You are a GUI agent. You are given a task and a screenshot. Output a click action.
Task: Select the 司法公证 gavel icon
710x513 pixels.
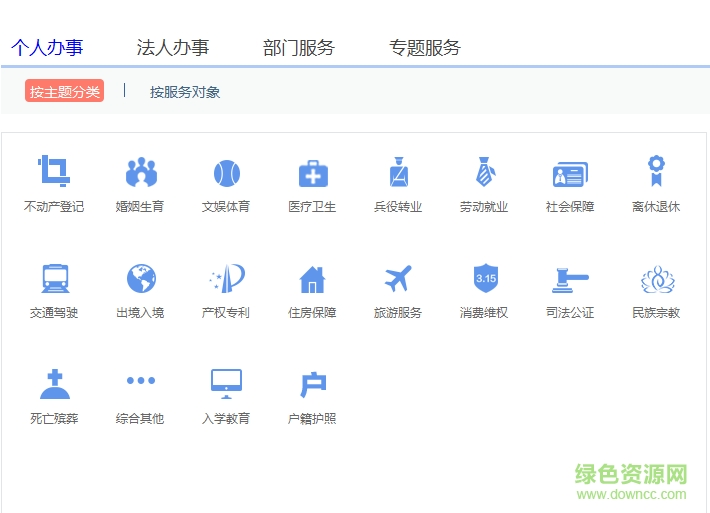click(570, 279)
